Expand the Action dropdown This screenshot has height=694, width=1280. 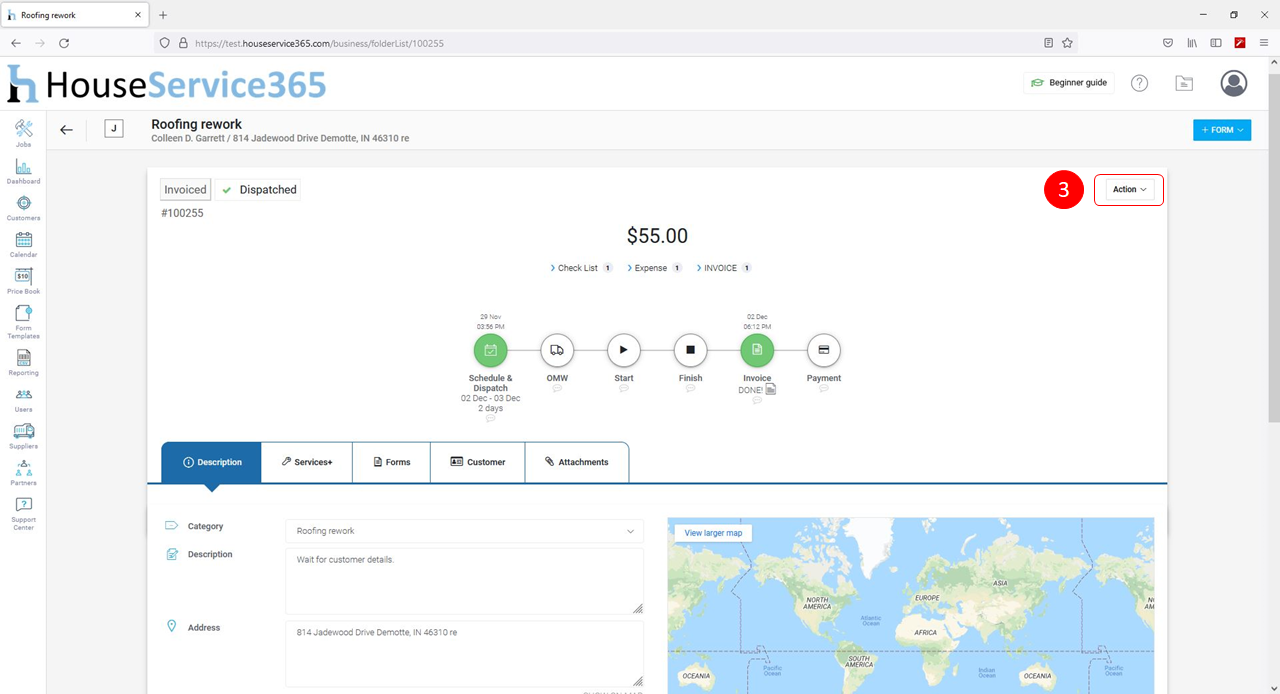[x=1129, y=189]
